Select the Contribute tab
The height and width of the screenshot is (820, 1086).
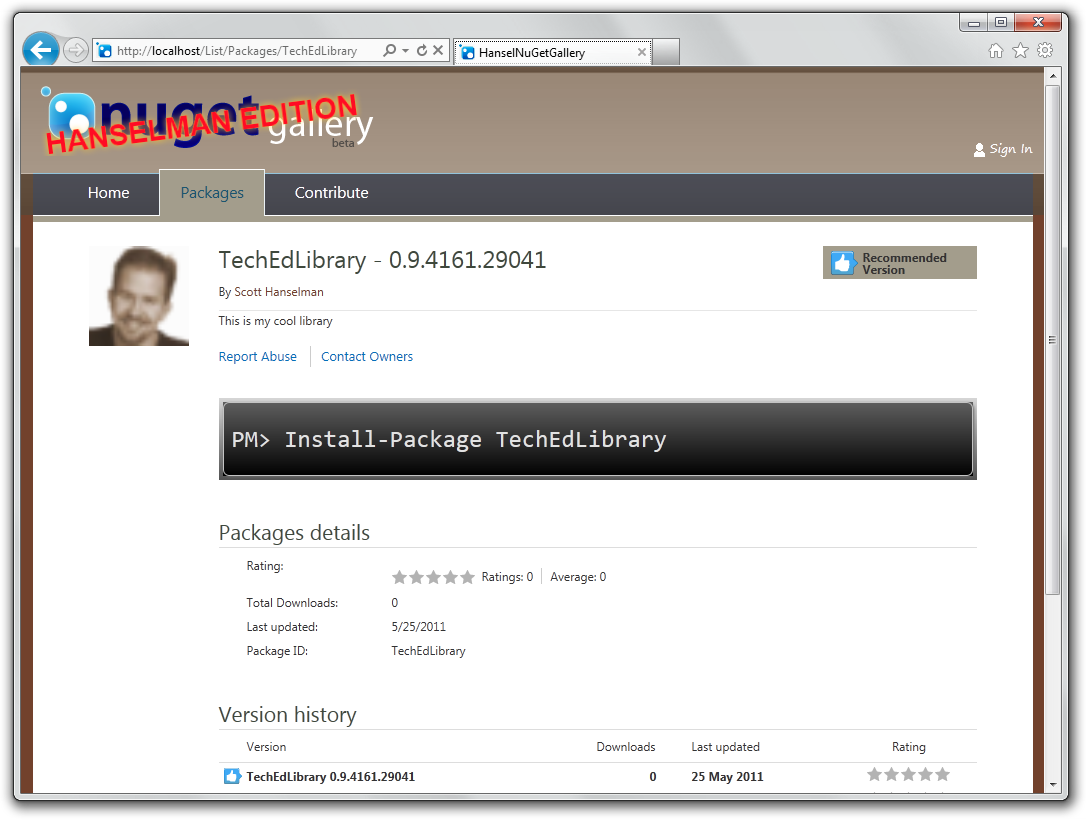[x=331, y=193]
